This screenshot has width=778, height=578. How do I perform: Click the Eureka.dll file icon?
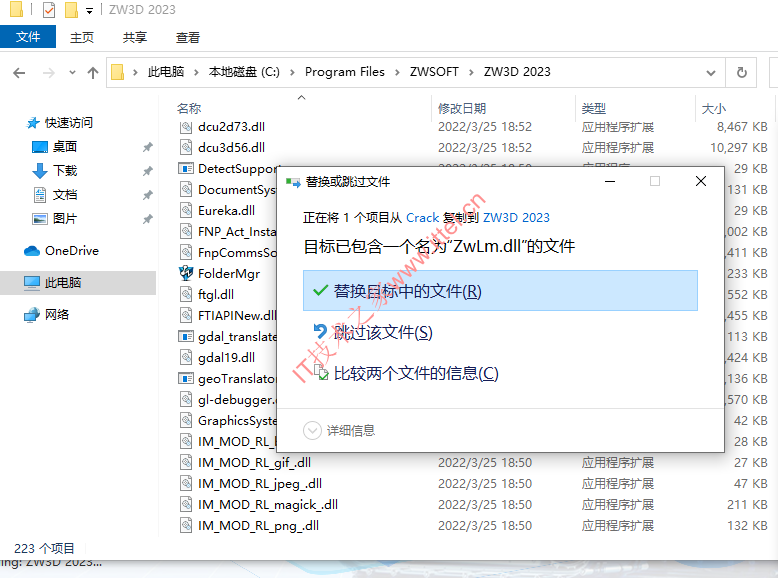pyautogui.click(x=186, y=210)
